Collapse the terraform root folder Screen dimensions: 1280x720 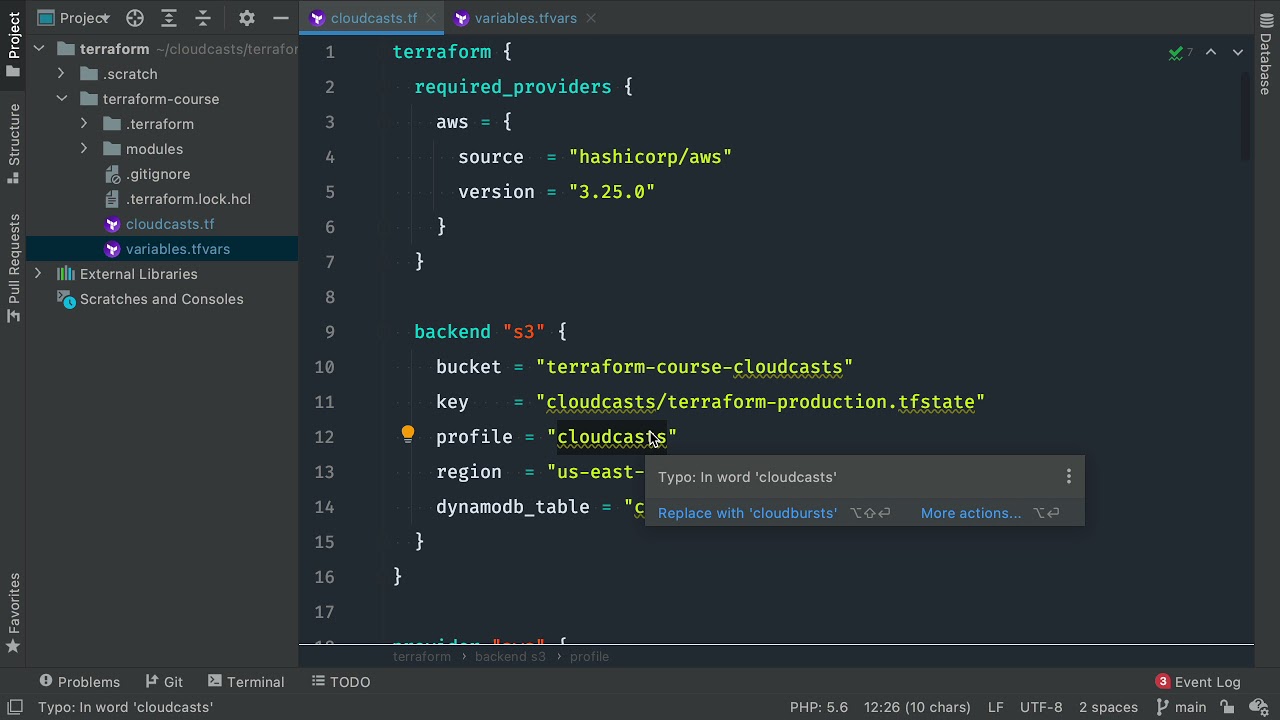(39, 49)
